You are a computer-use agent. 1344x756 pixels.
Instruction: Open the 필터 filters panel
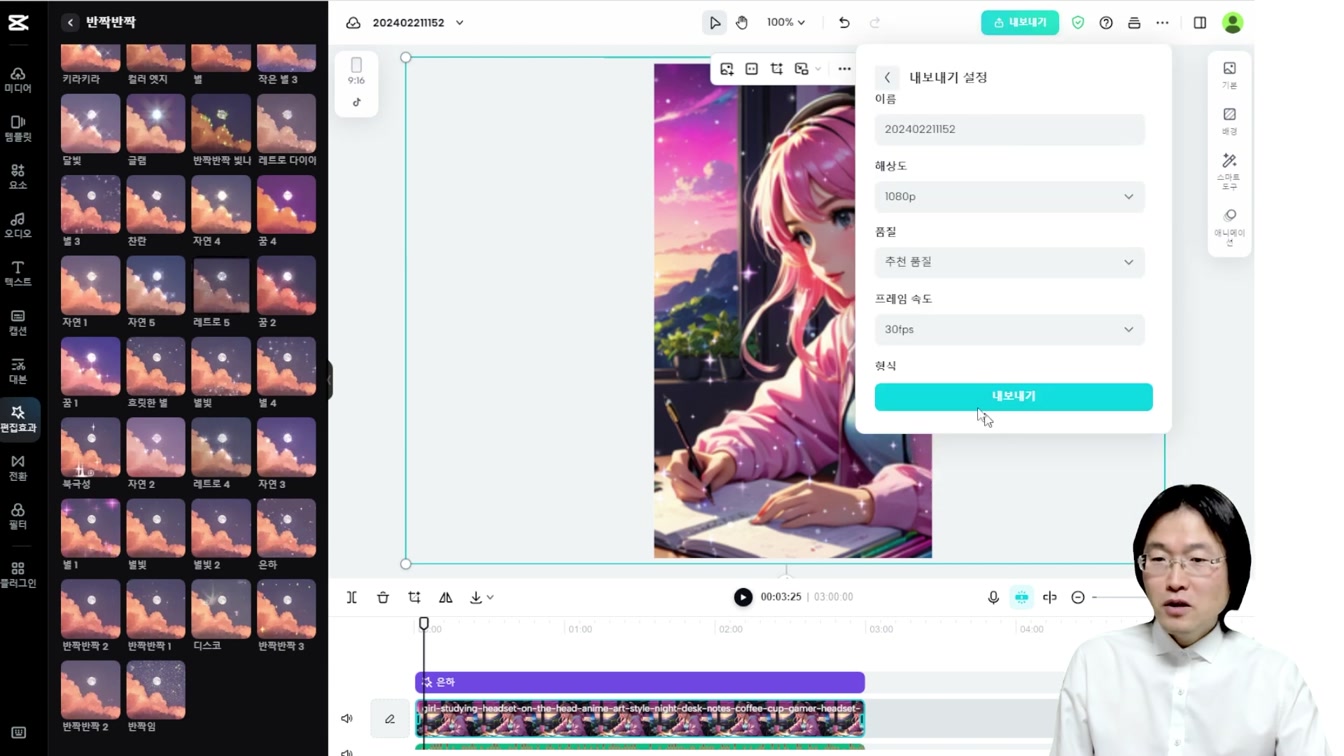click(18, 516)
